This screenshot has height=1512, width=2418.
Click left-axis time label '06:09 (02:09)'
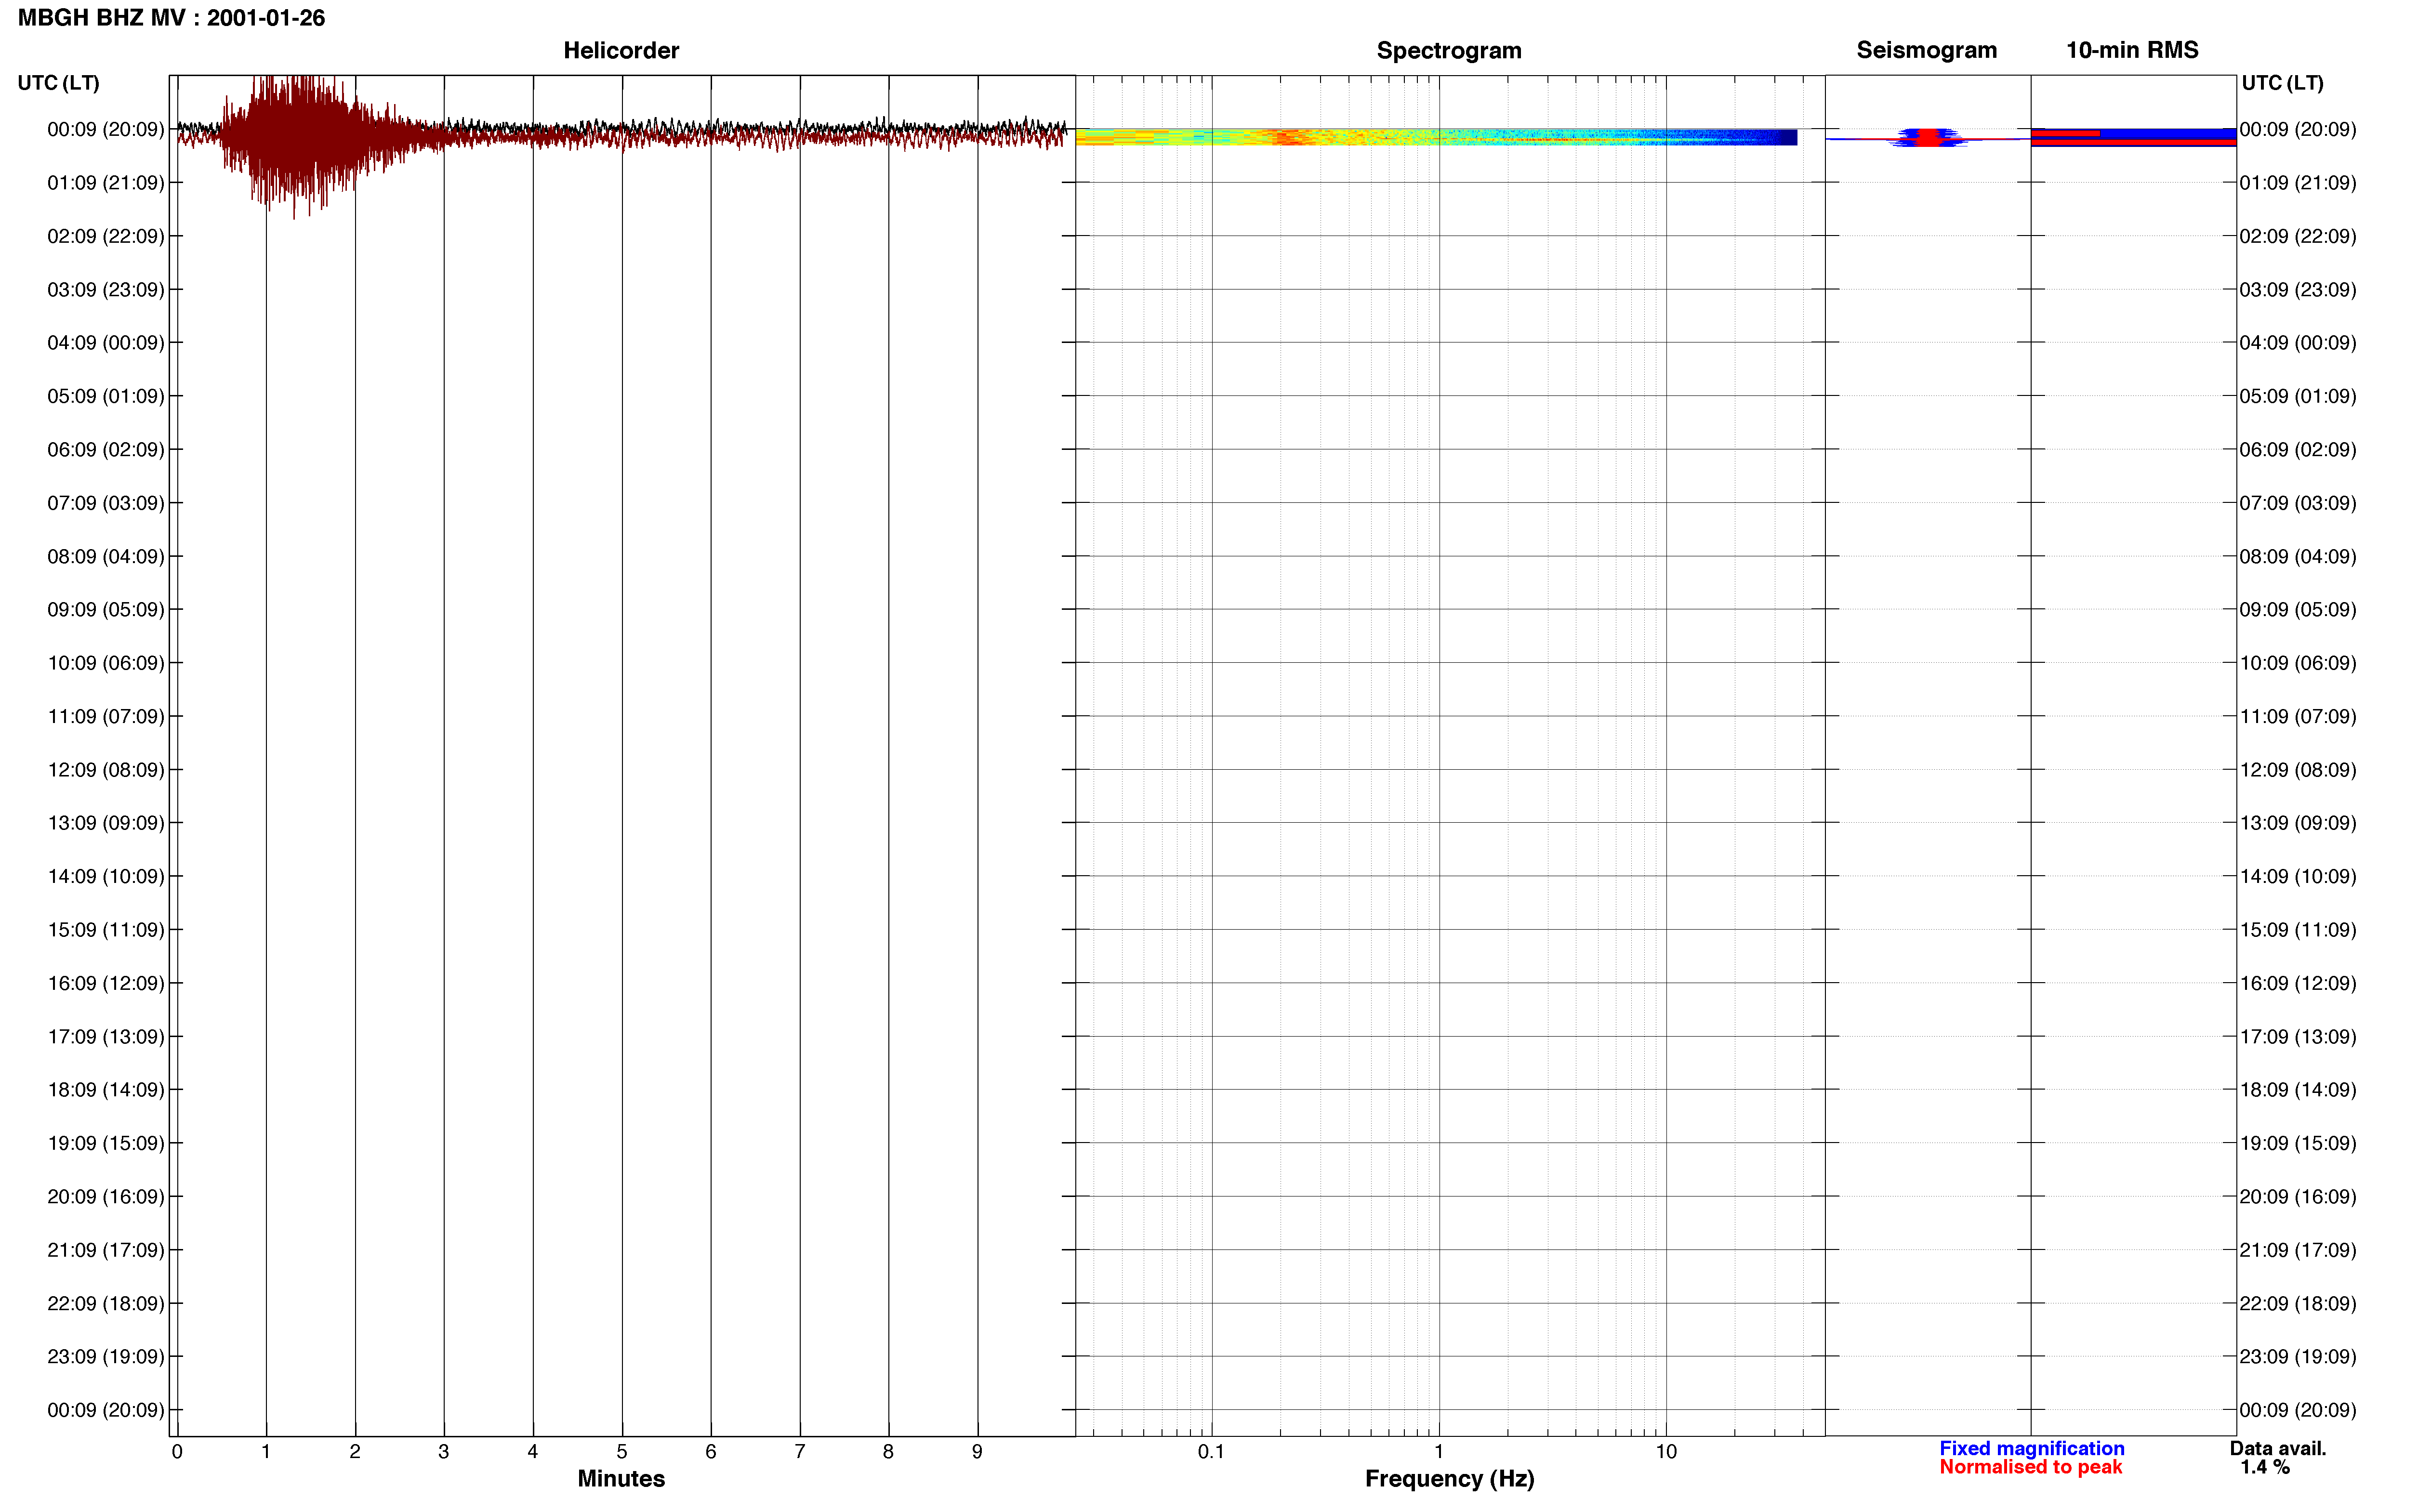(106, 450)
